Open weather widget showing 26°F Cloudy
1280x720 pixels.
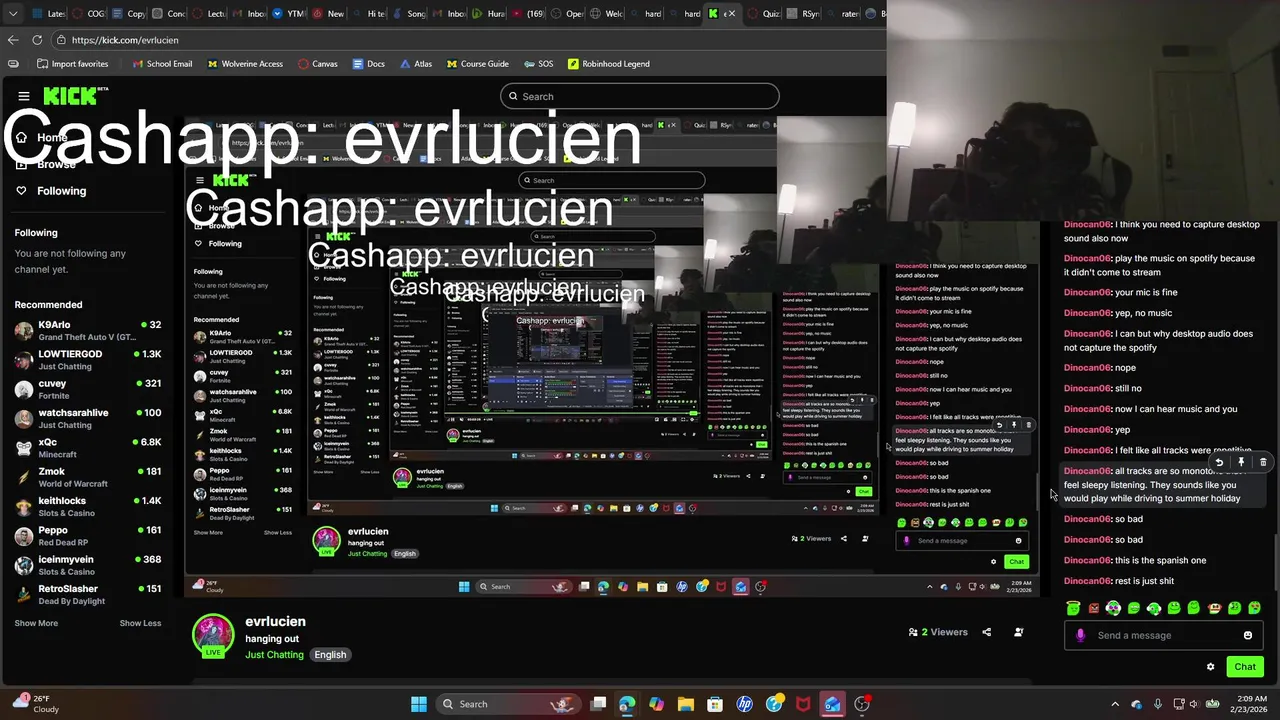[35, 704]
